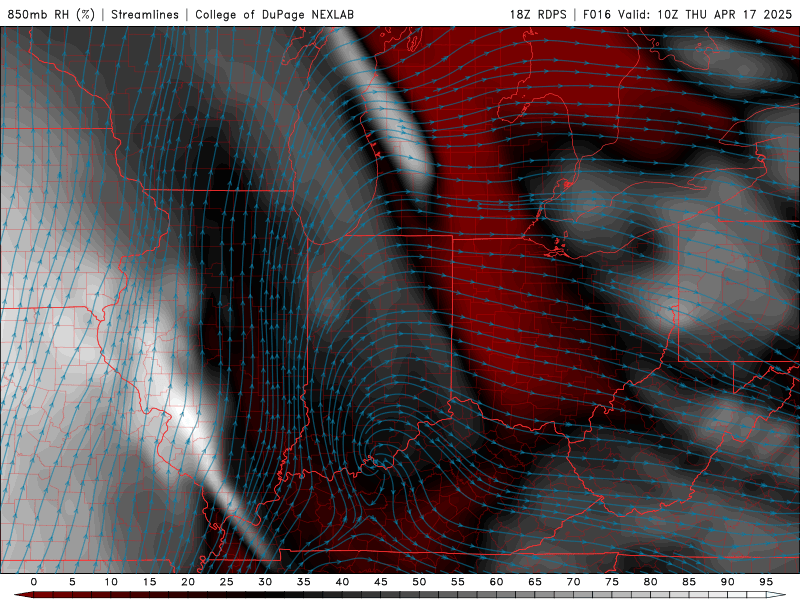The height and width of the screenshot is (600, 800).
Task: Click 'Valid: 10Z THU APR 17 2025'
Action: pyautogui.click(x=705, y=14)
